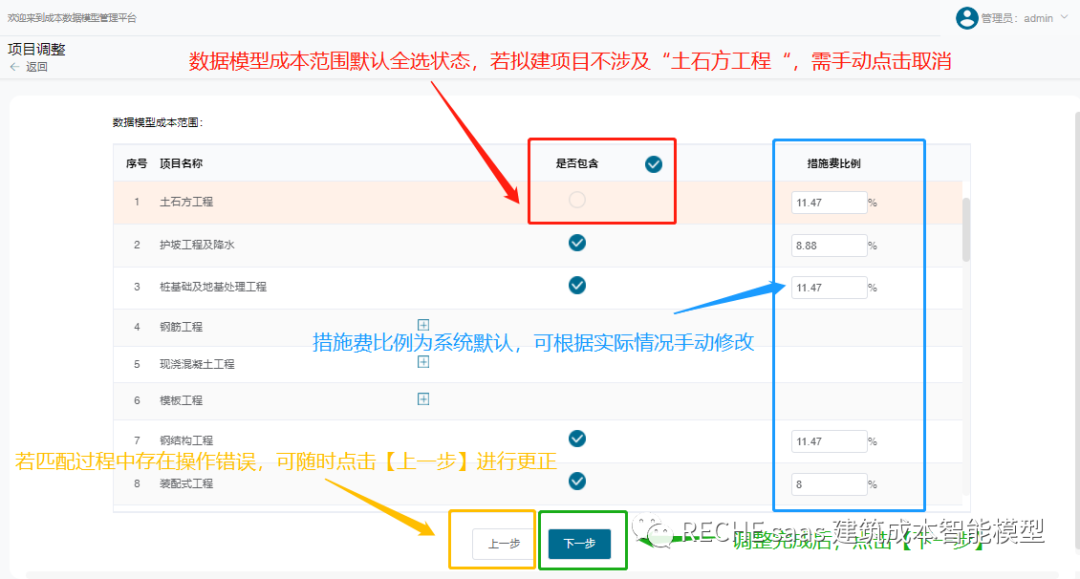Expand the 模板工程 row plus icon
This screenshot has width=1080, height=579.
click(x=423, y=399)
